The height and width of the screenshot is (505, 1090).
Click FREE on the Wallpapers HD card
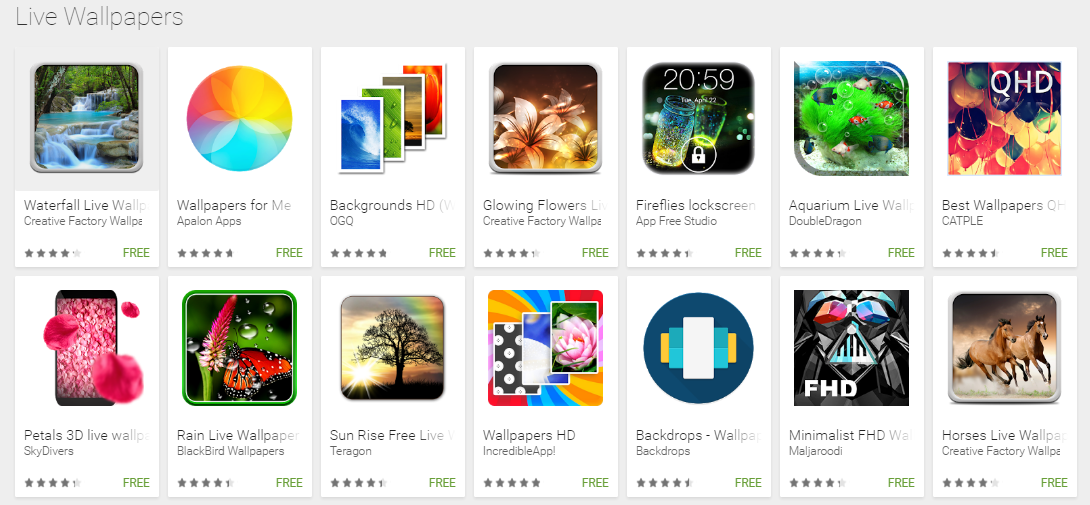[x=595, y=482]
